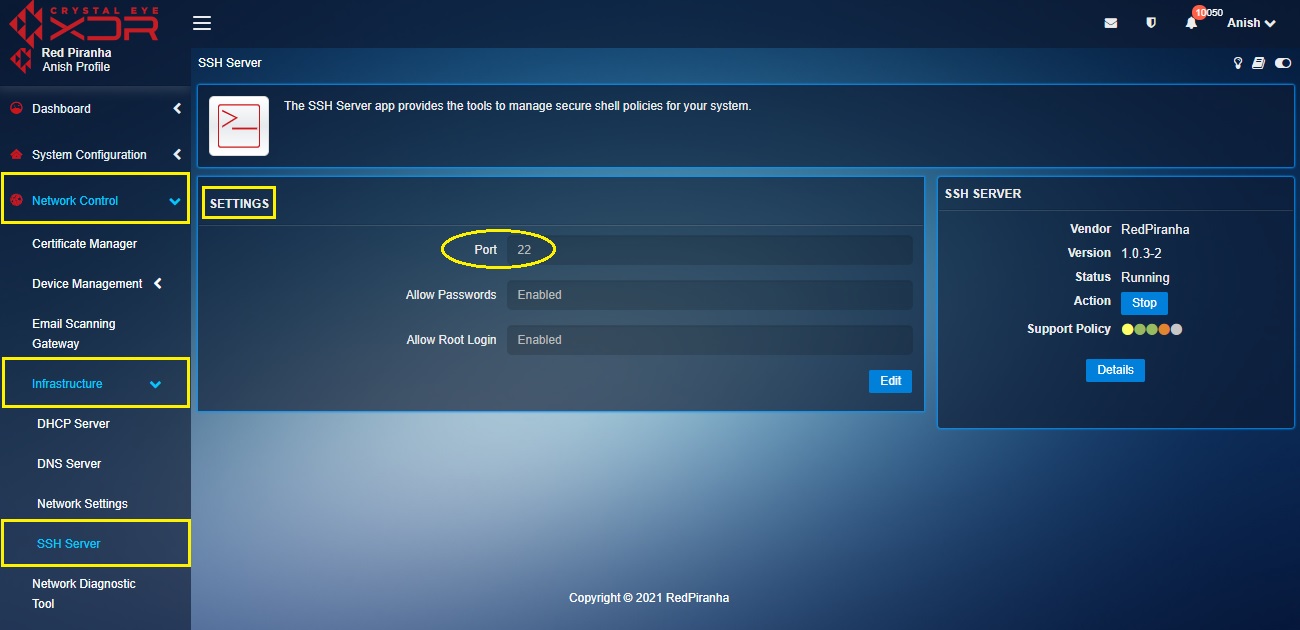Viewport: 1300px width, 630px height.
Task: Click the Allow Root Login field
Action: click(710, 340)
